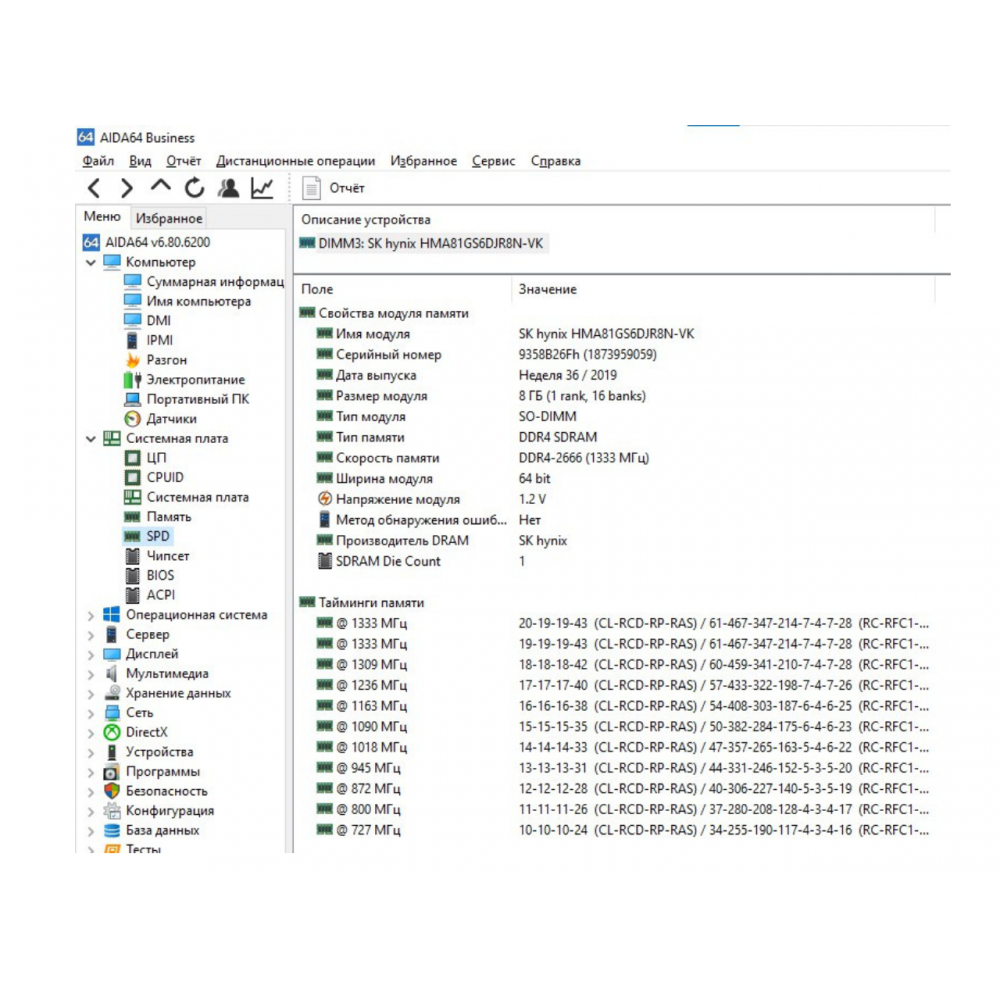The width and height of the screenshot is (1000, 1000).
Task: Click the Датчики gauge icon
Action: tap(133, 418)
